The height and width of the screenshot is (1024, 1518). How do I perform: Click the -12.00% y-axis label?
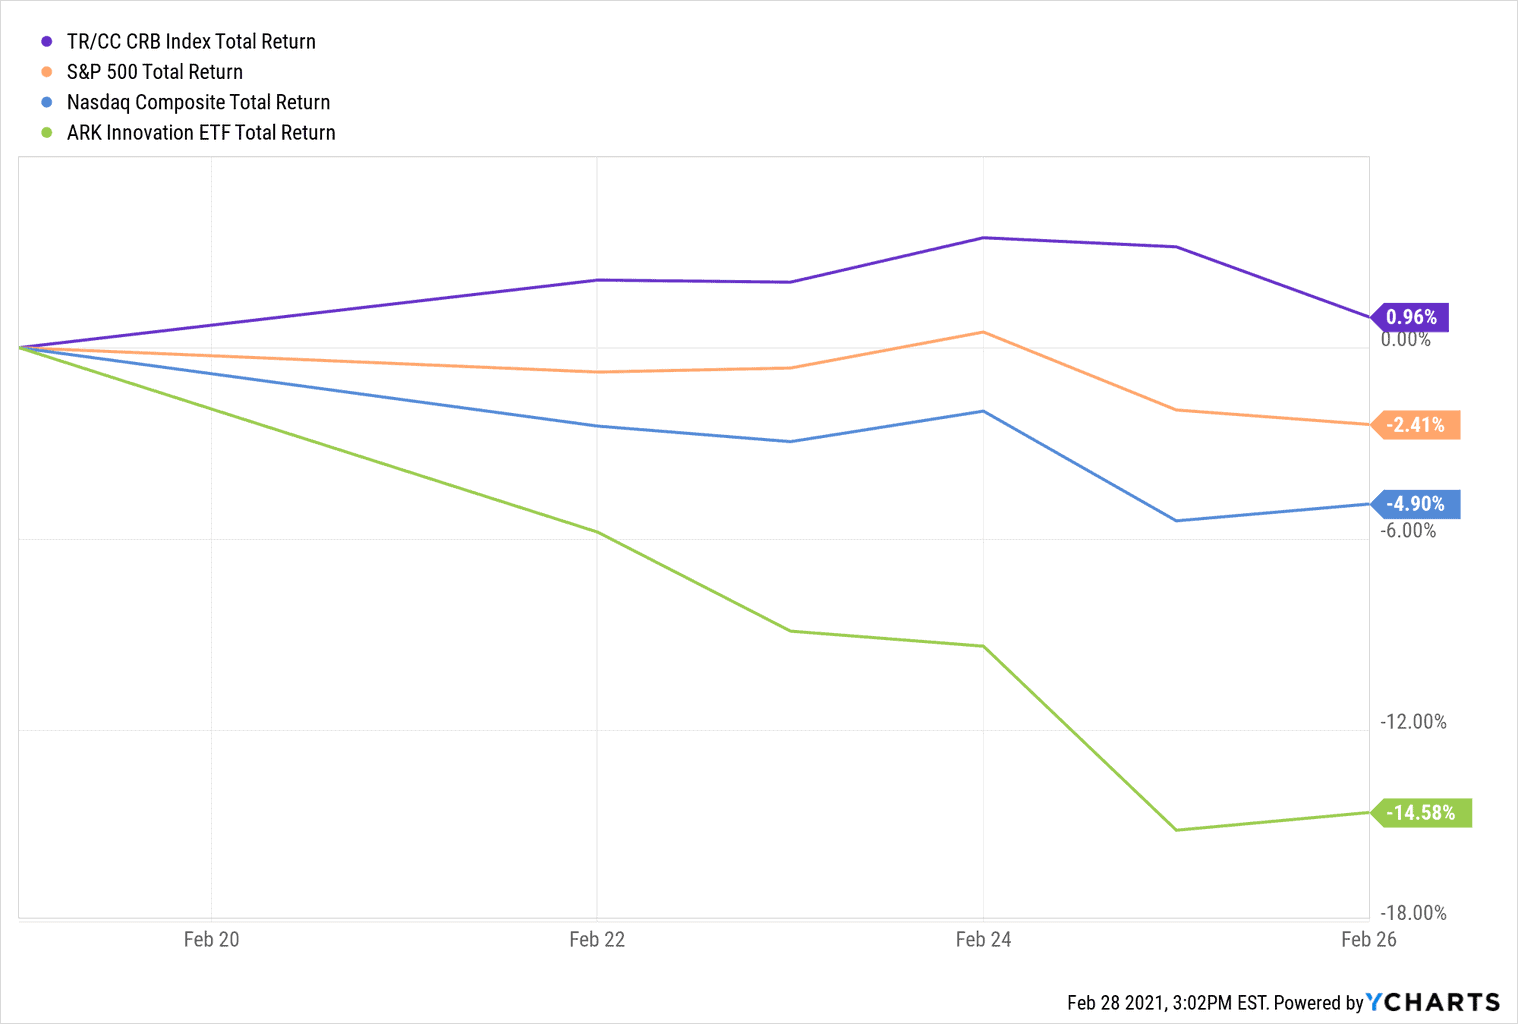(1413, 722)
